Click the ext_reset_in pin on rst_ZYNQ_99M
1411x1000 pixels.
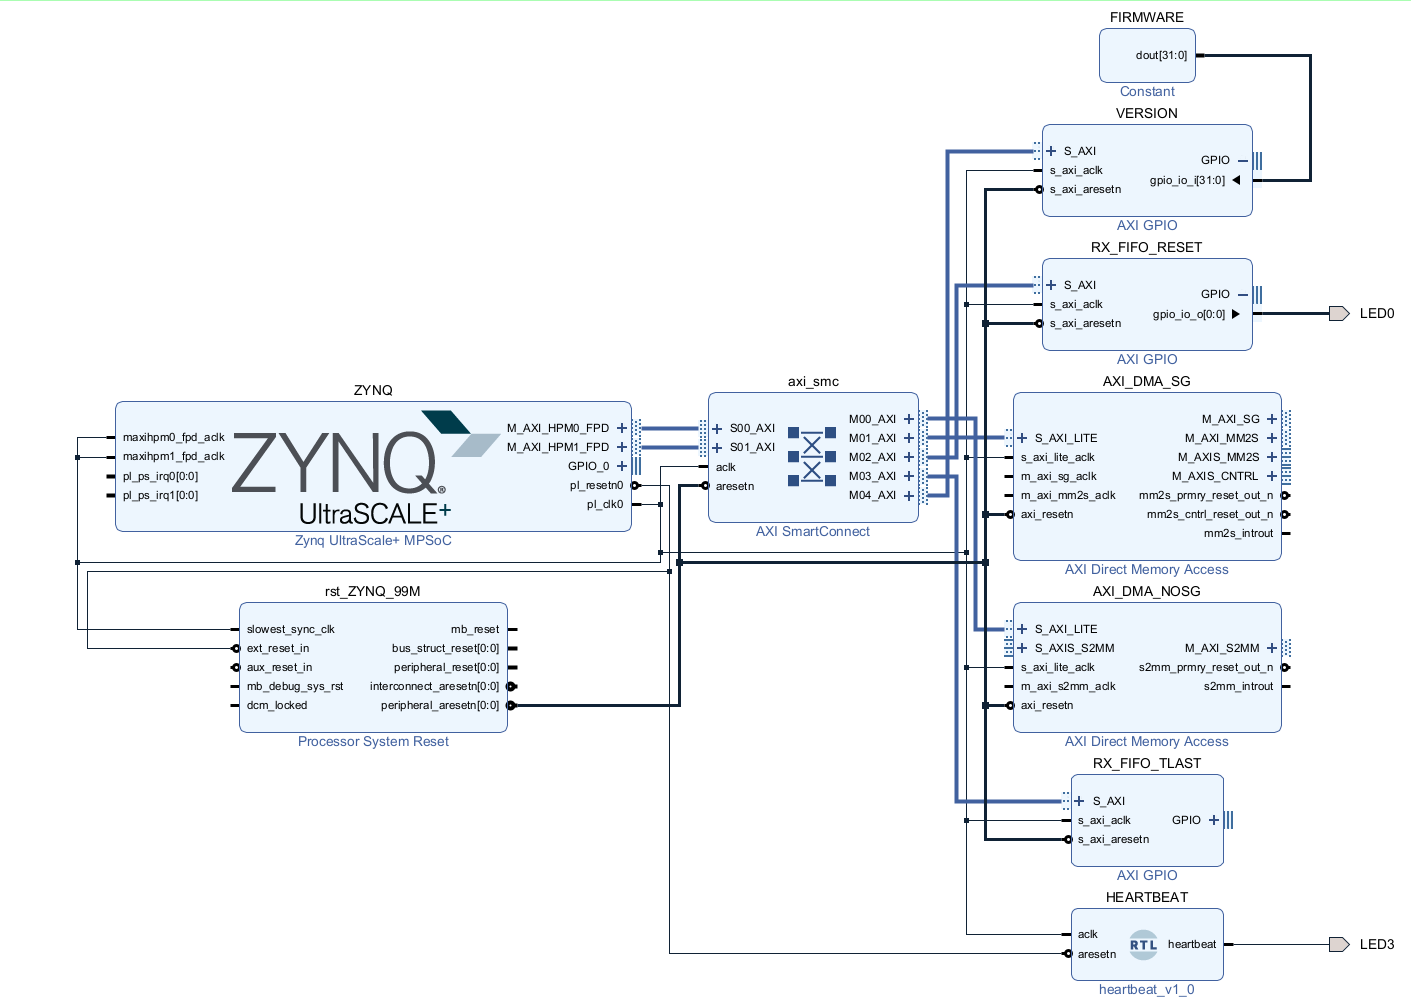pos(278,649)
